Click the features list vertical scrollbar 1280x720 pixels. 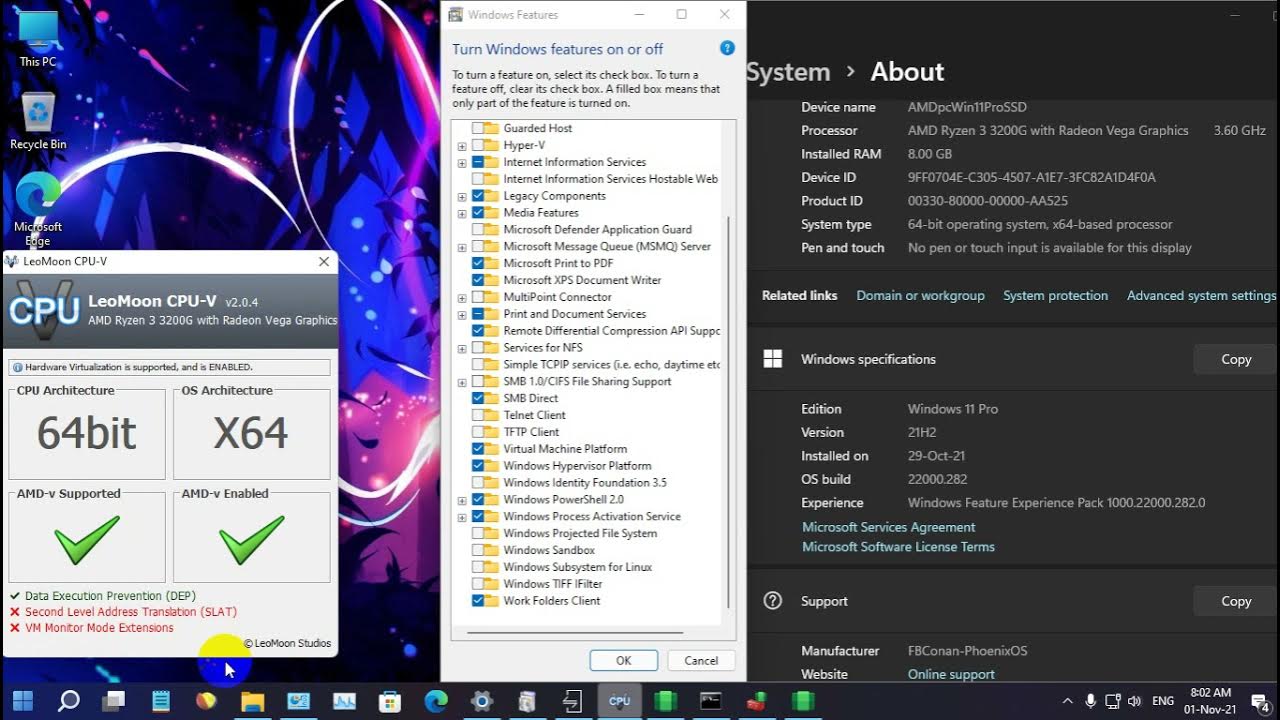click(728, 410)
